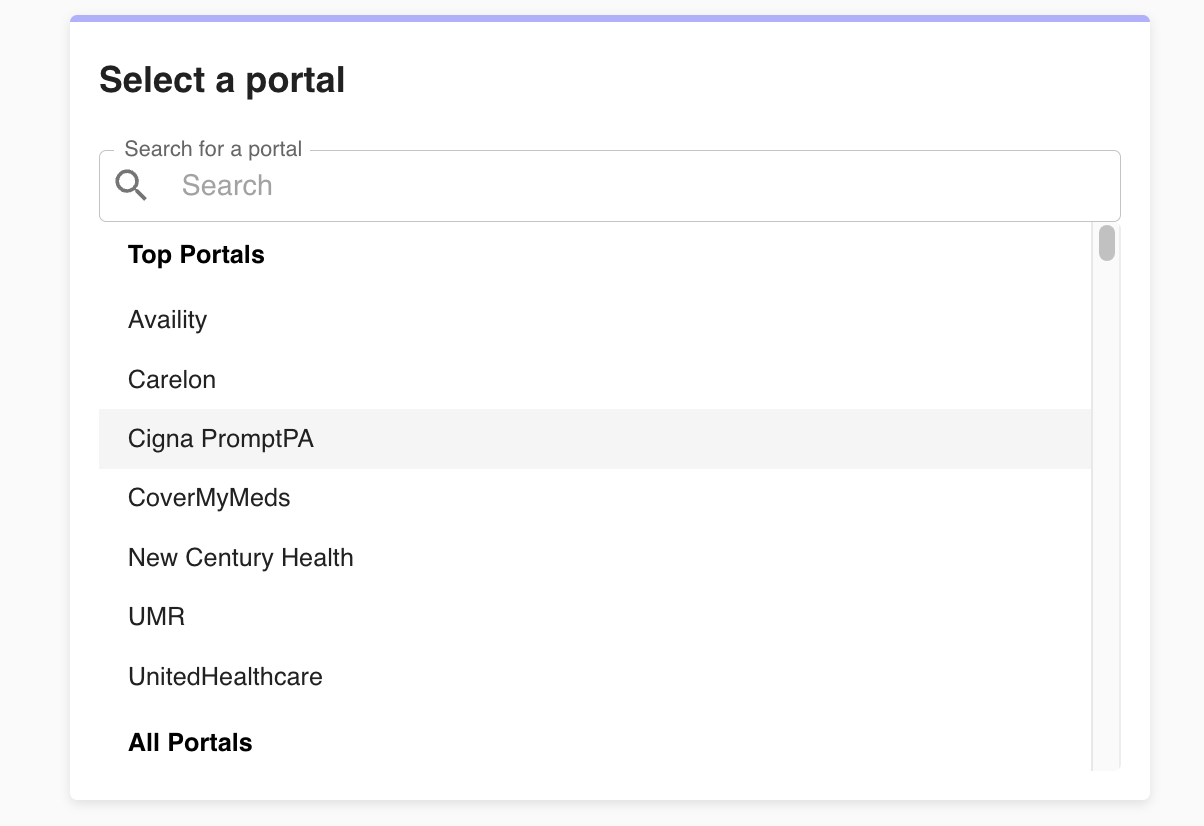1204x826 pixels.
Task: Click the All Portals section header
Action: click(190, 743)
